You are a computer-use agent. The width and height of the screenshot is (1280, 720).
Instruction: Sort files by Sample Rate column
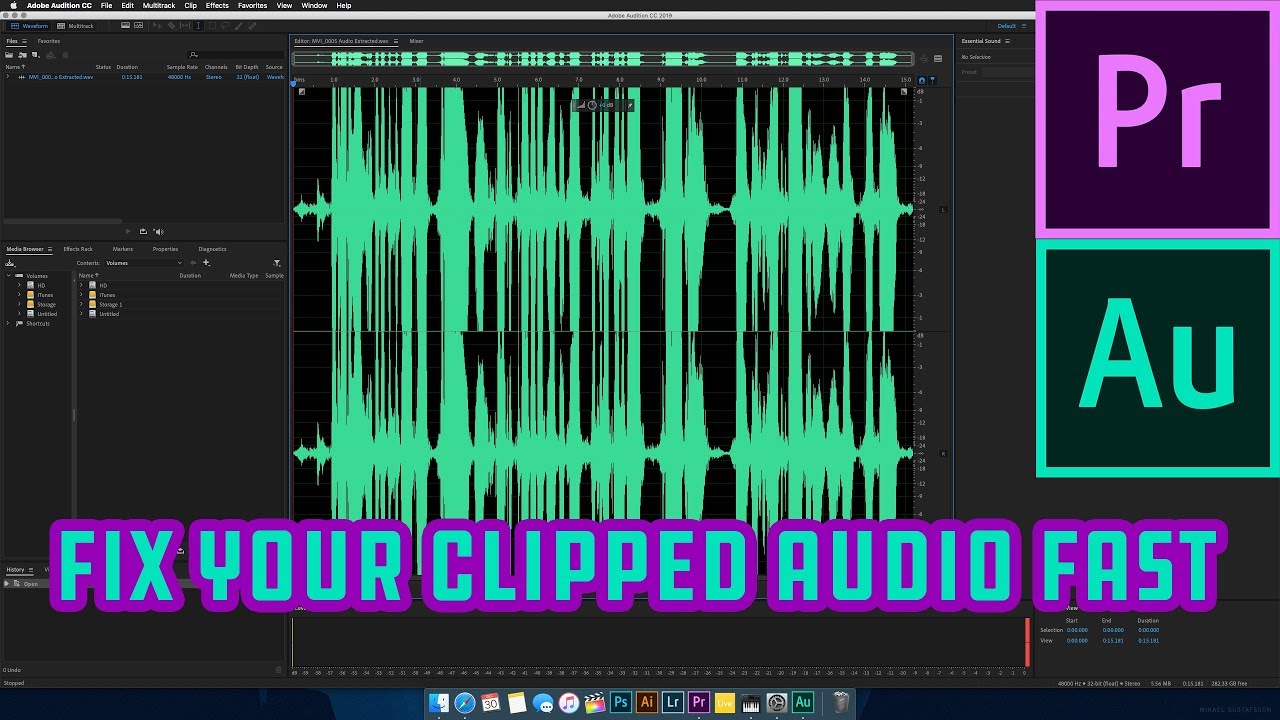[182, 67]
